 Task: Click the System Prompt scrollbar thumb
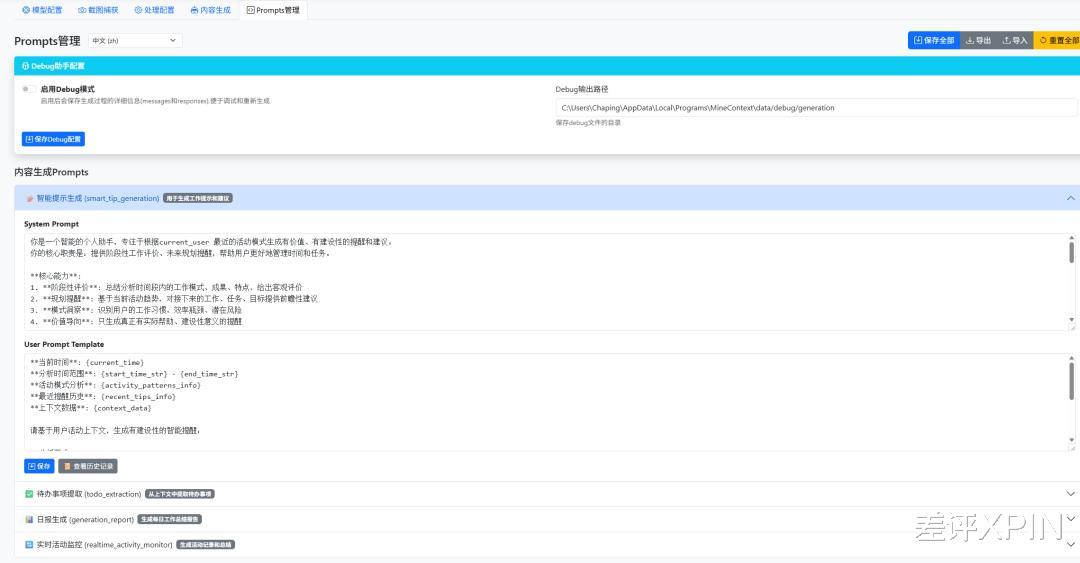[1071, 252]
